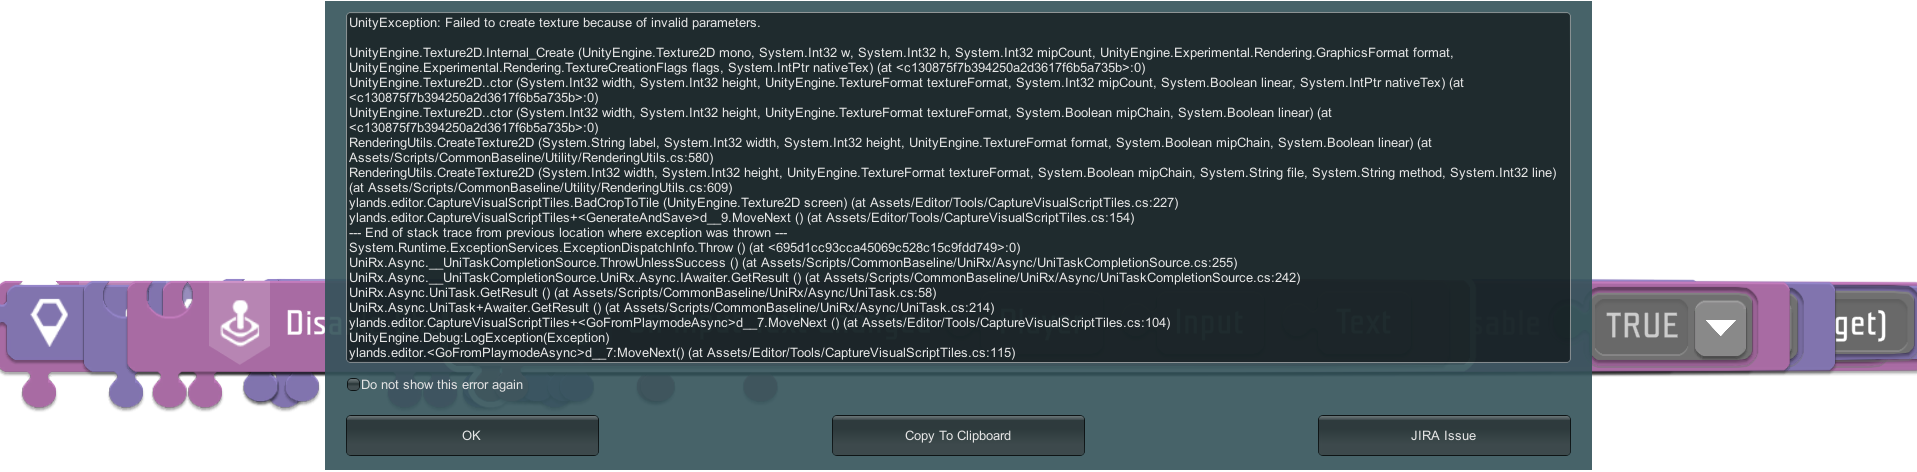Click the joystick icon on pink block
The width and height of the screenshot is (1917, 472).
tap(240, 324)
